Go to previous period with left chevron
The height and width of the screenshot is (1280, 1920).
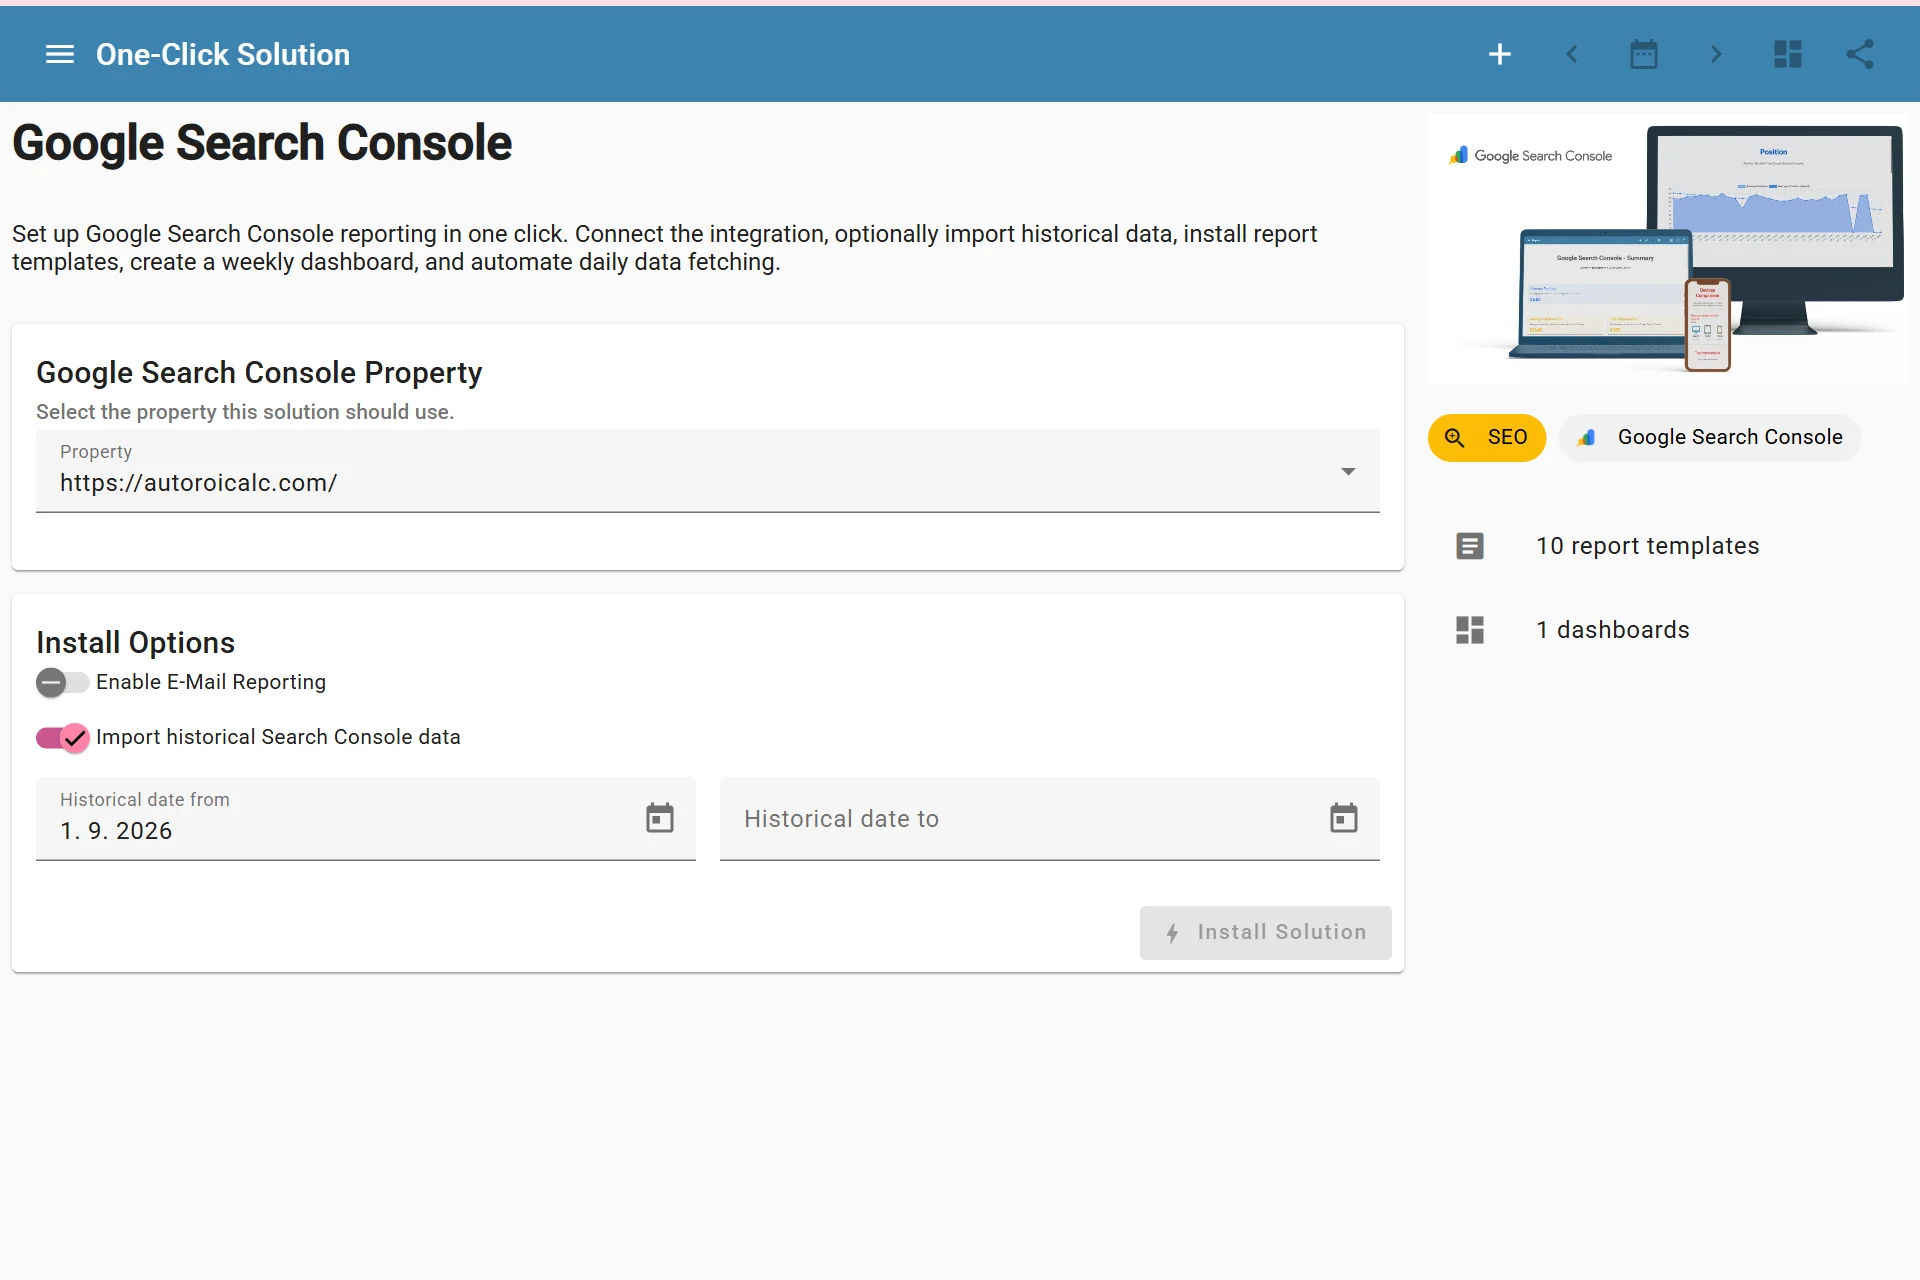click(x=1571, y=54)
